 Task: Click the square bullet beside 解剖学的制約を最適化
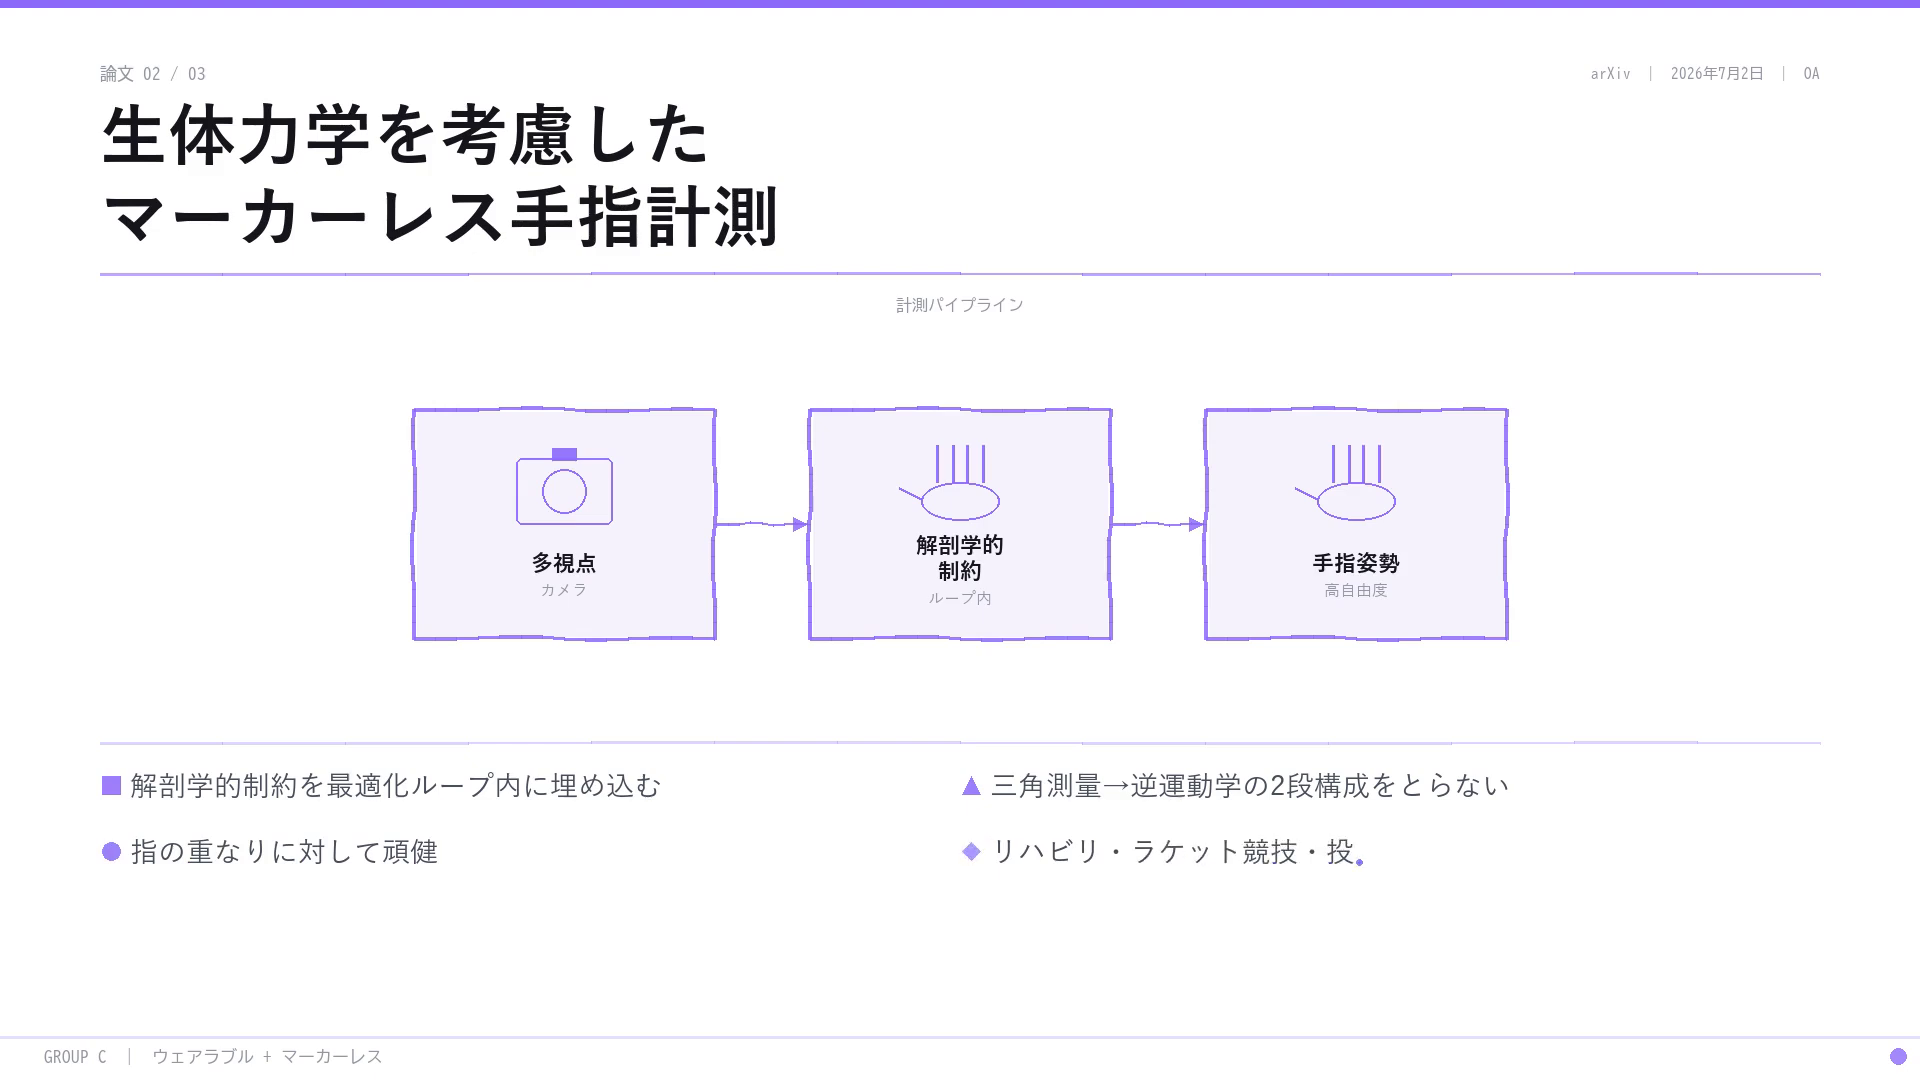tap(111, 786)
